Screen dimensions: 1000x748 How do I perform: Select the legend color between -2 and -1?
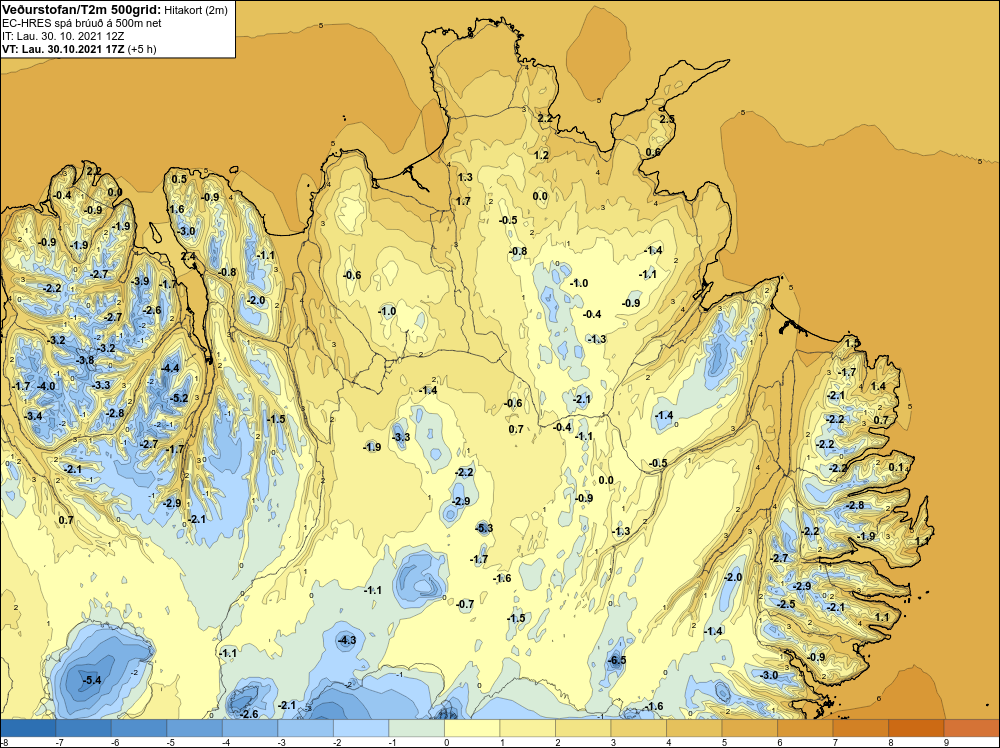[361, 728]
